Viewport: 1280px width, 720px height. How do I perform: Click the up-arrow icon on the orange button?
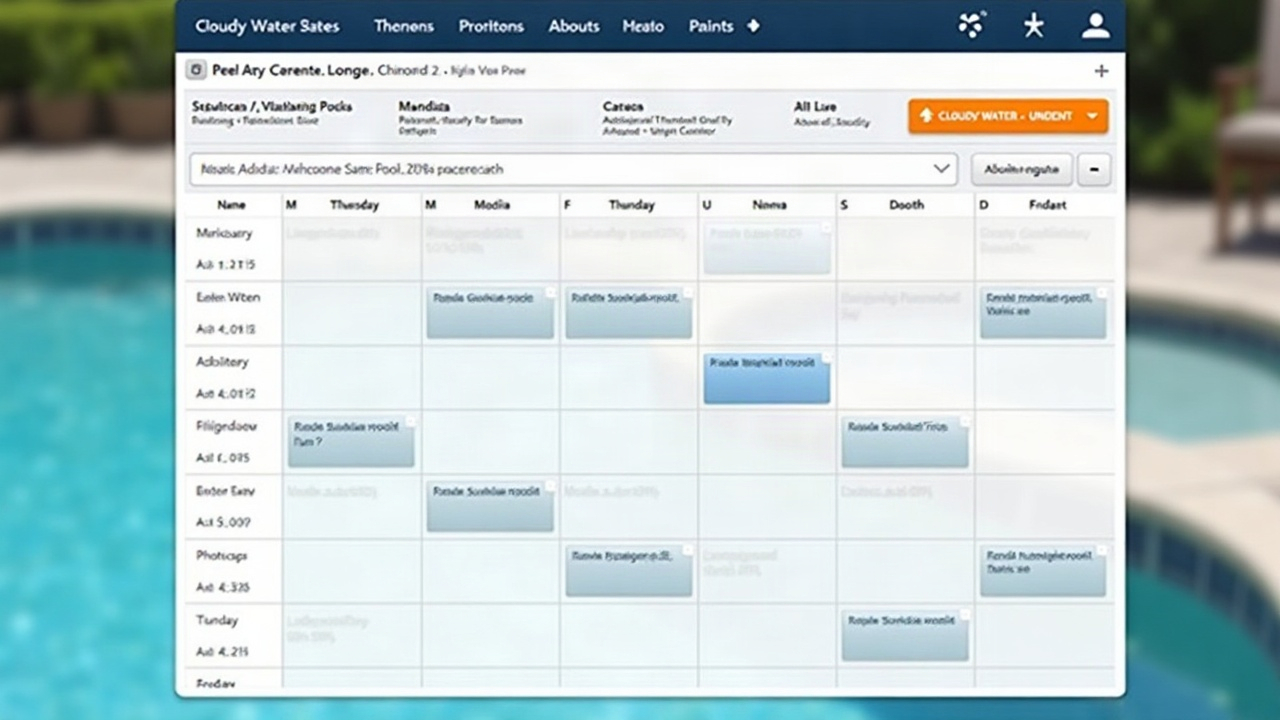925,116
